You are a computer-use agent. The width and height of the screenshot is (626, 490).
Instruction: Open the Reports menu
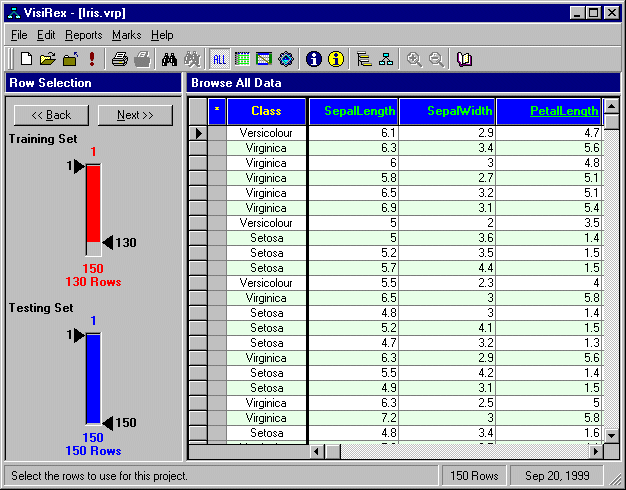(x=84, y=35)
